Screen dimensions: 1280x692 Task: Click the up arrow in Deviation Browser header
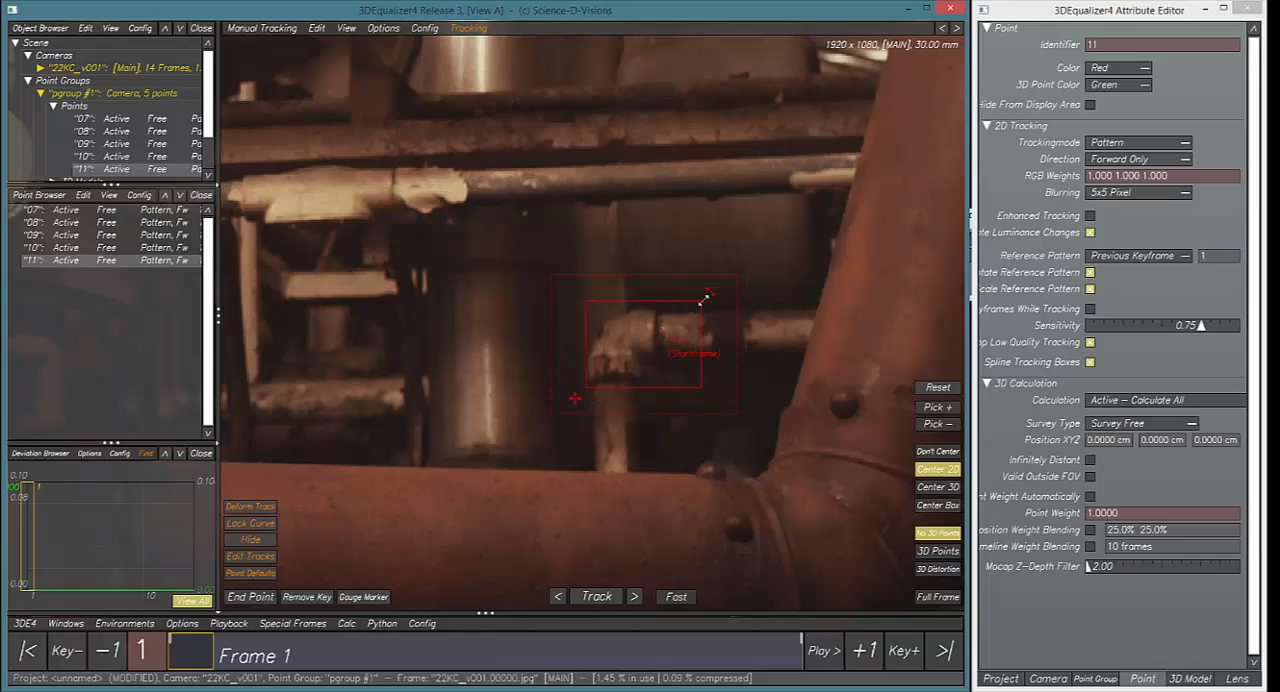click(x=165, y=453)
